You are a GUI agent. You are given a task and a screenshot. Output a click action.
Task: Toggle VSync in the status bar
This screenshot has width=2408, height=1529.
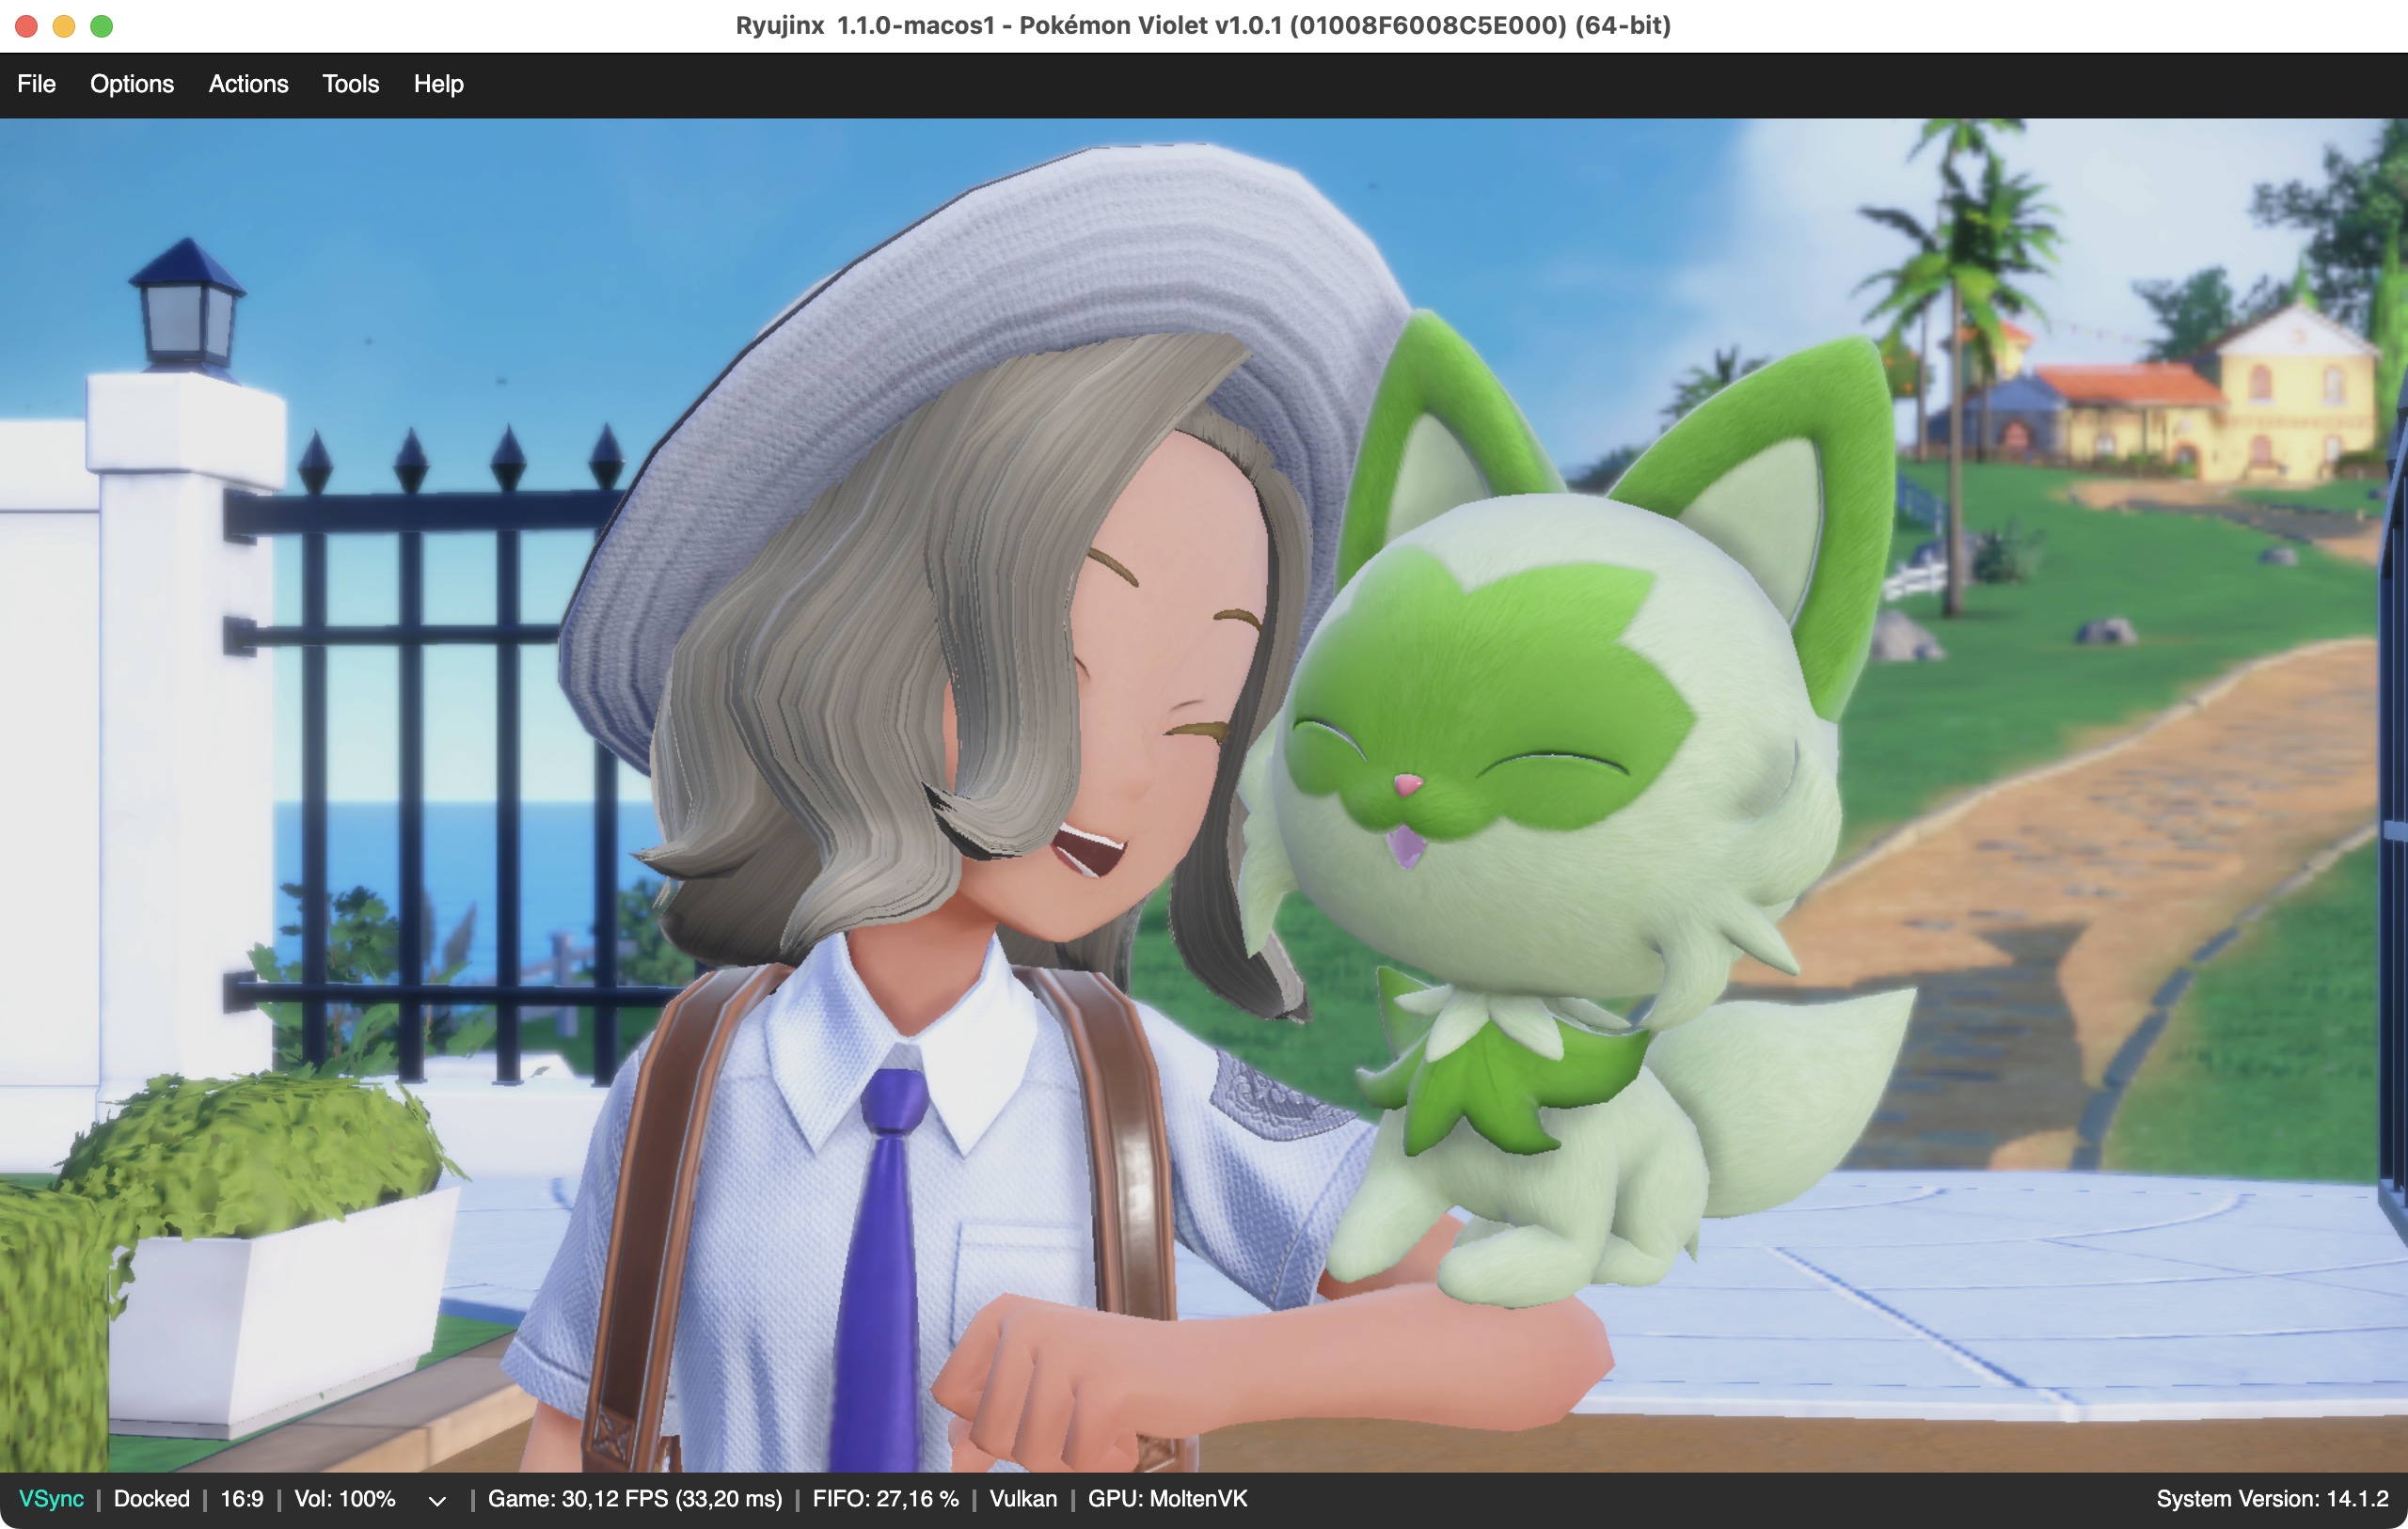pos(51,1498)
